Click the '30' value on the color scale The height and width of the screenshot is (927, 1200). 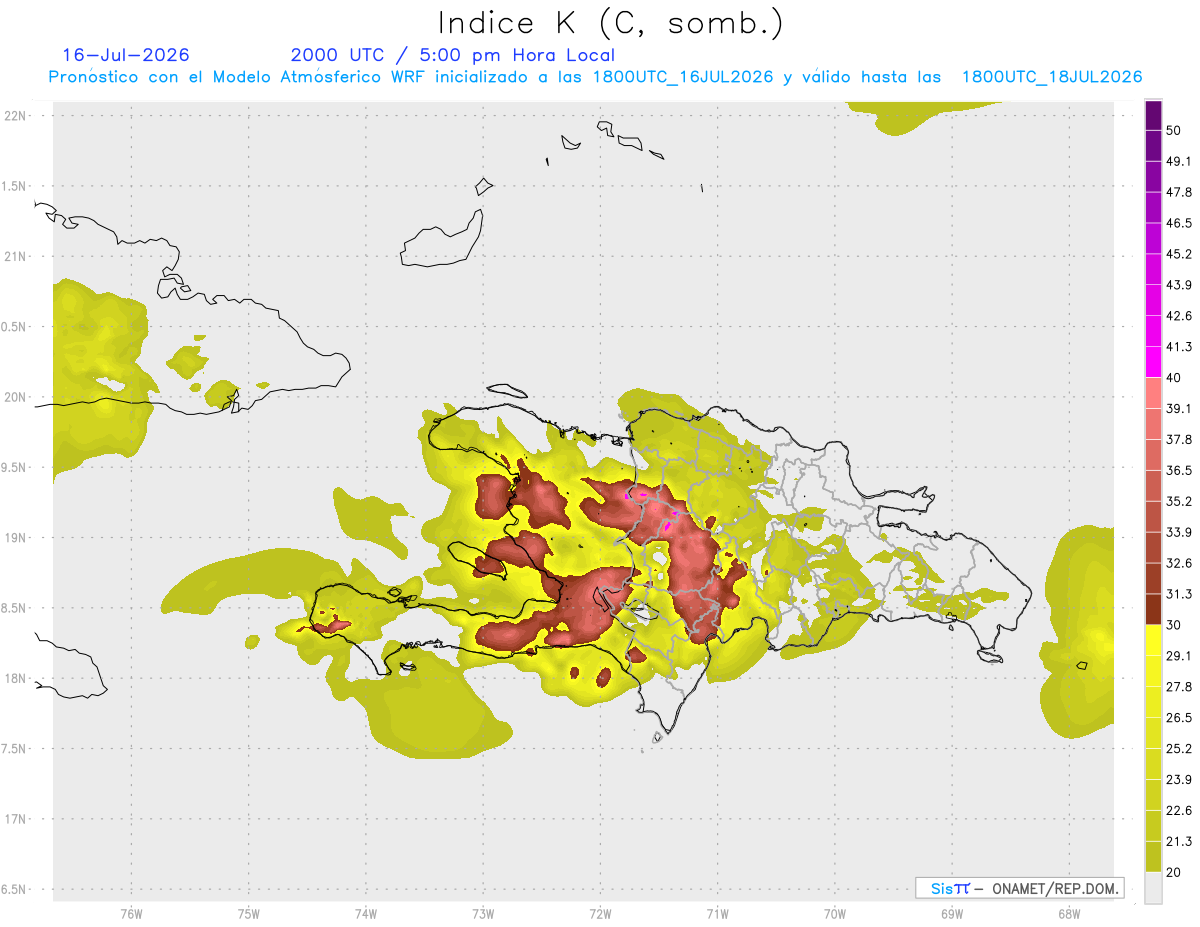coord(1176,625)
